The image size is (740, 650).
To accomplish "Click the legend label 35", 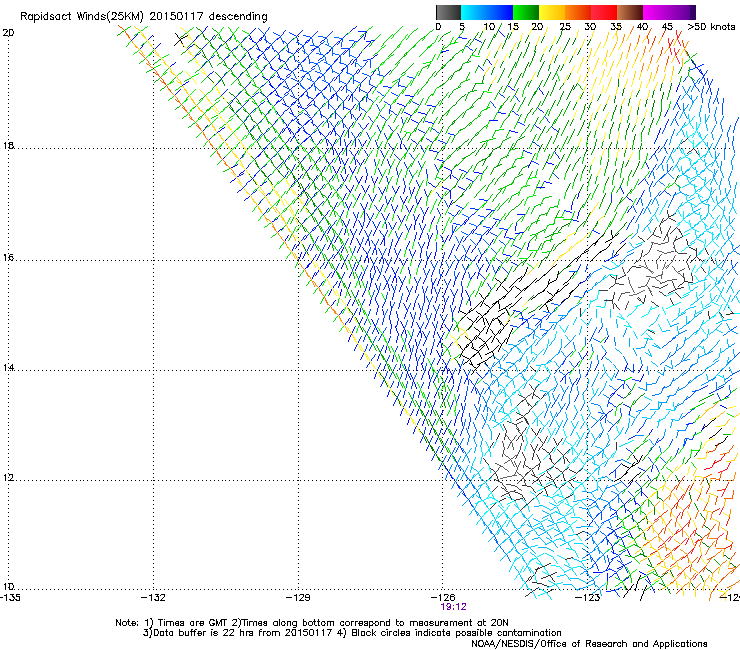I will (x=616, y=27).
